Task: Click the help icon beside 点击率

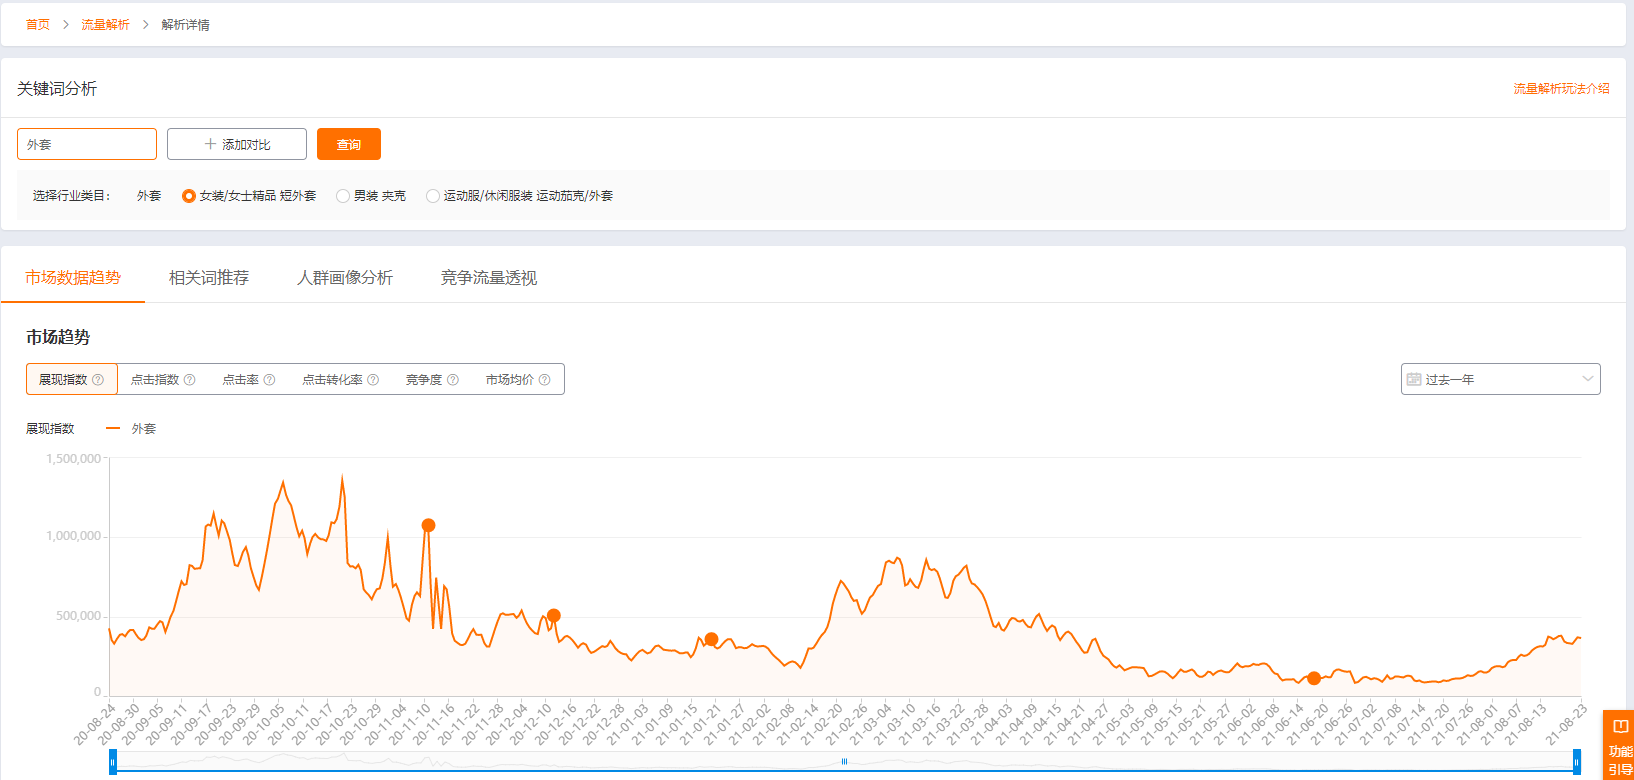Action: point(270,380)
